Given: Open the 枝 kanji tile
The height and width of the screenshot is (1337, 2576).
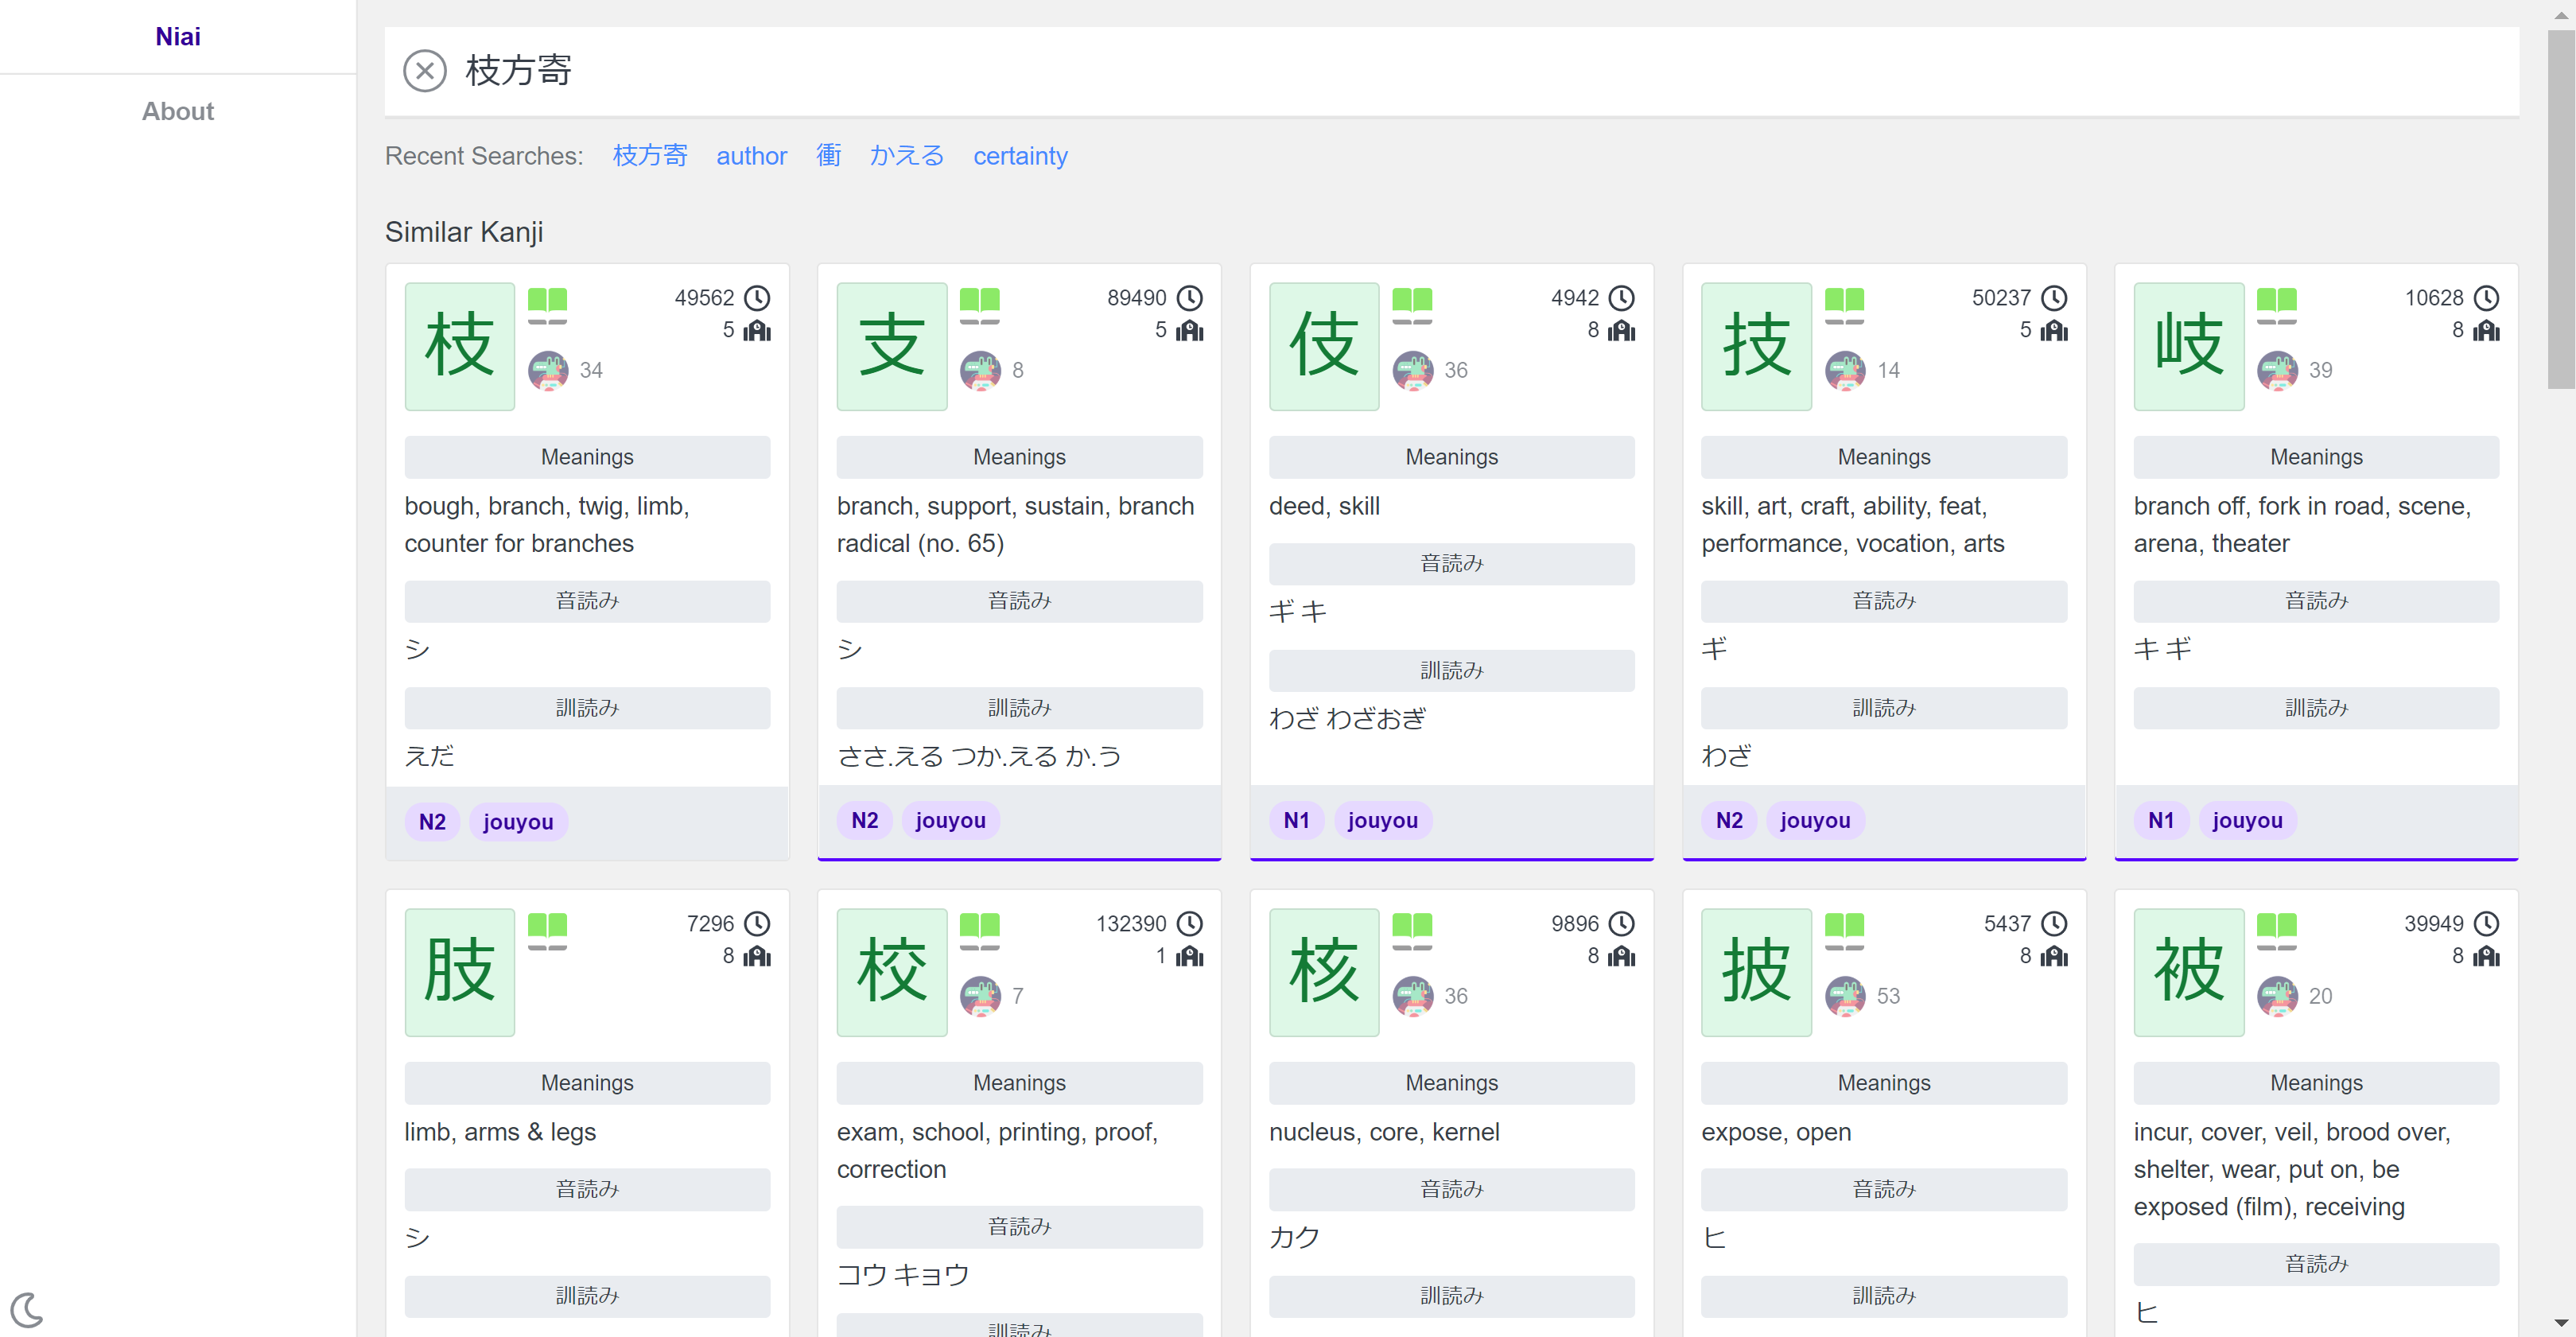Looking at the screenshot, I should (459, 346).
